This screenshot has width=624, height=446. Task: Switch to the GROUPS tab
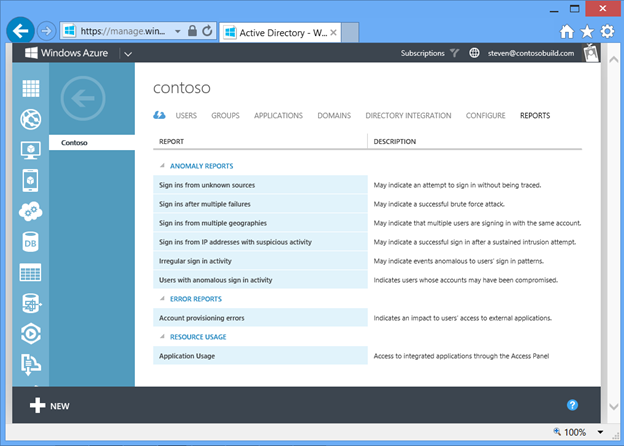(225, 116)
